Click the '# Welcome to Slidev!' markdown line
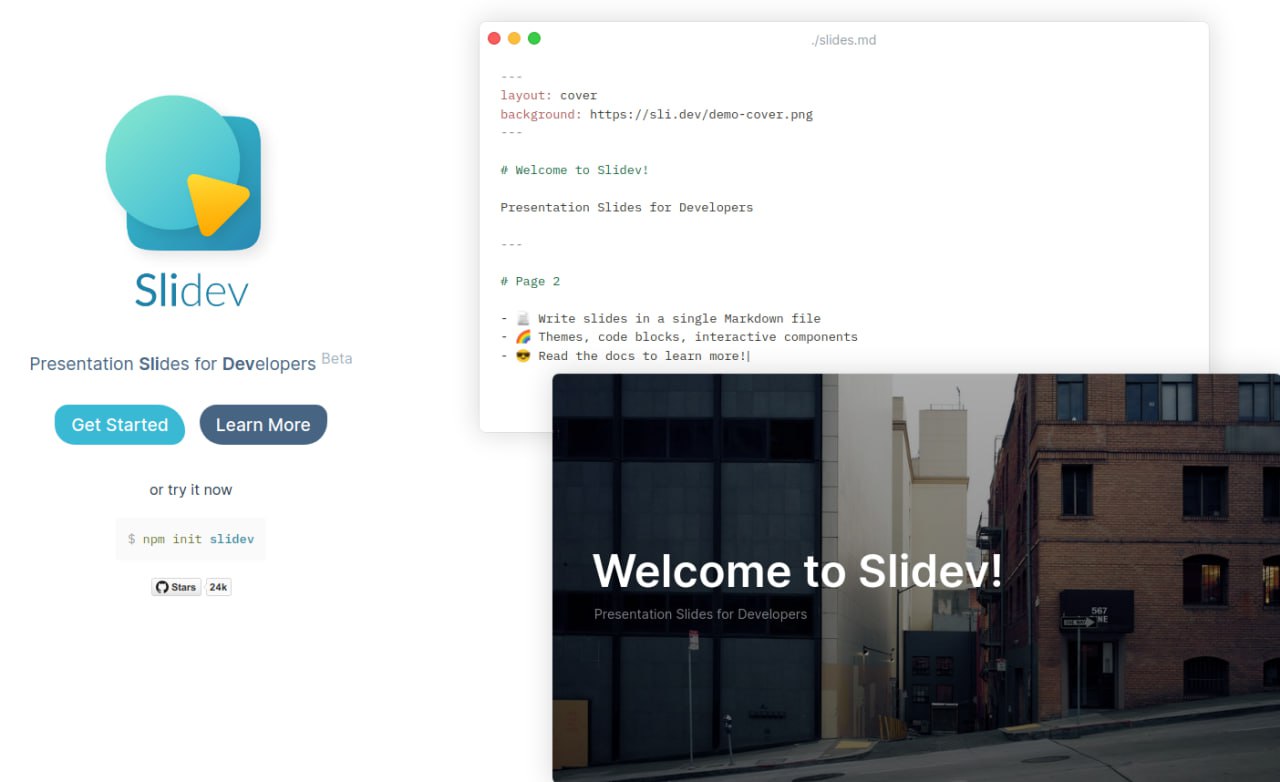The width and height of the screenshot is (1280, 782). point(575,170)
